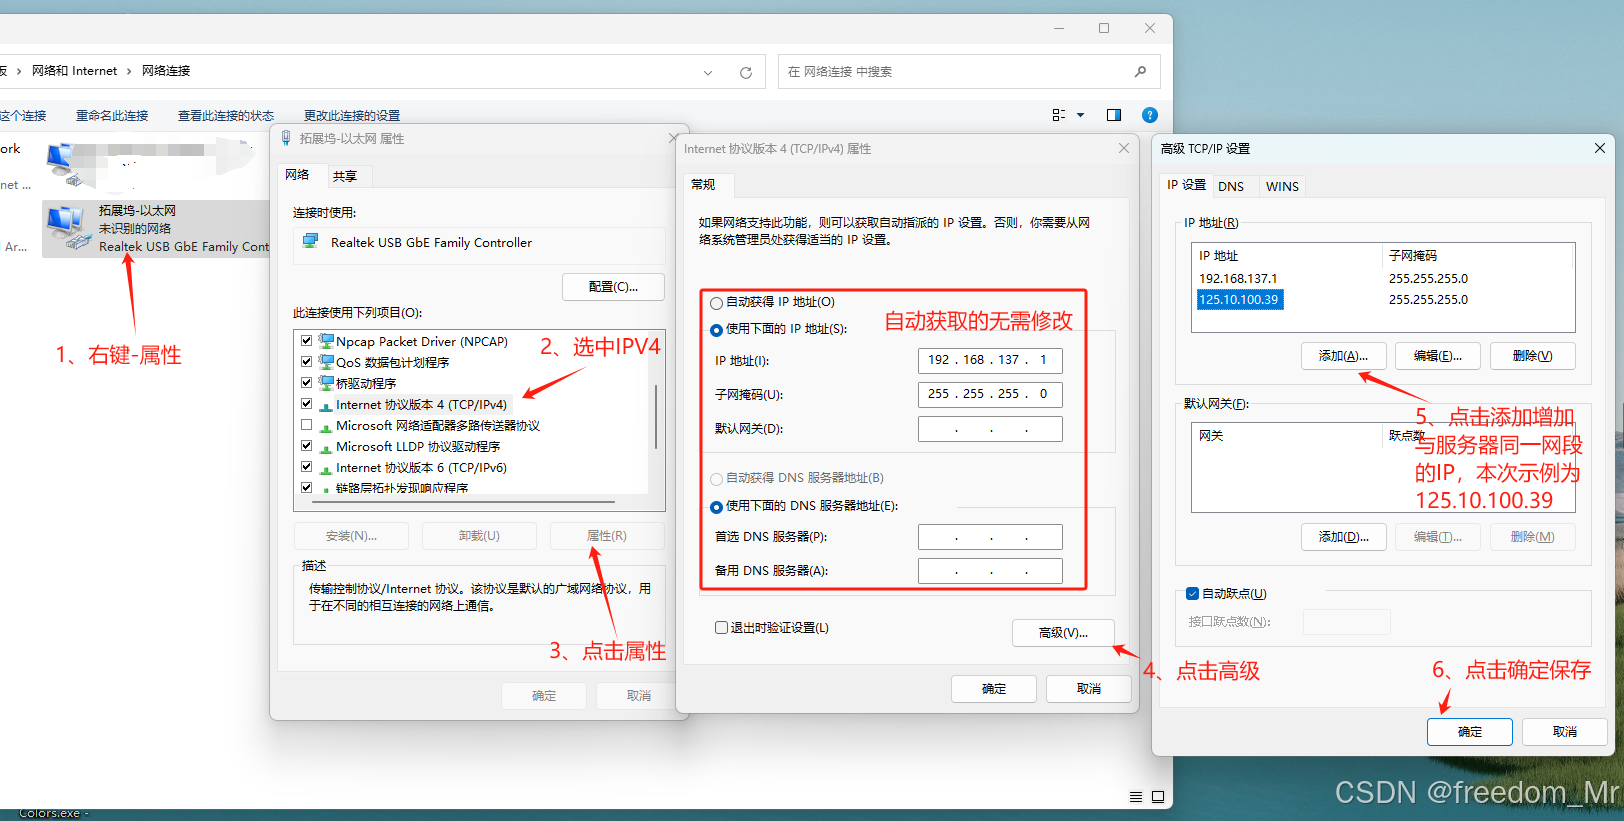Cancel the 高级 TCP/IP 设置 dialog
This screenshot has height=821, width=1624.
pyautogui.click(x=1565, y=732)
